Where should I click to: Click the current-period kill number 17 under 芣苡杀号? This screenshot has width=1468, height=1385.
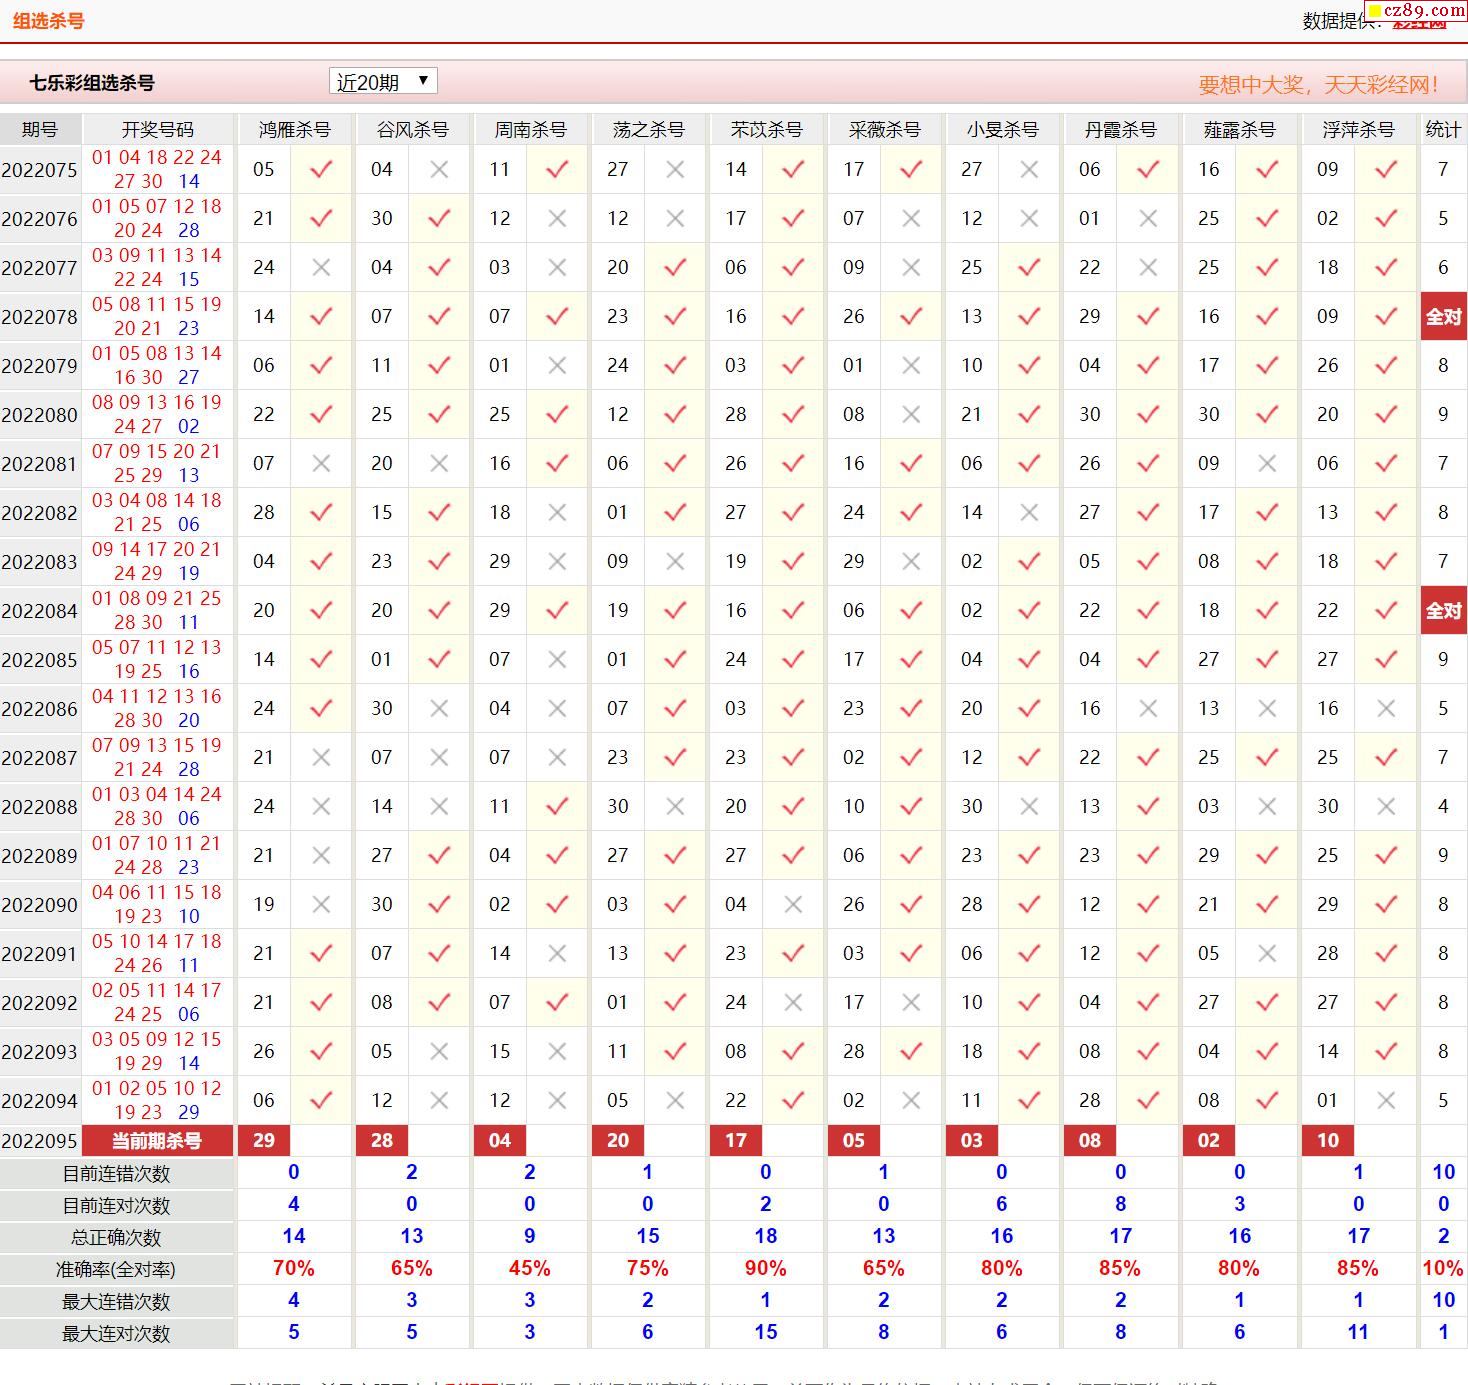[736, 1141]
